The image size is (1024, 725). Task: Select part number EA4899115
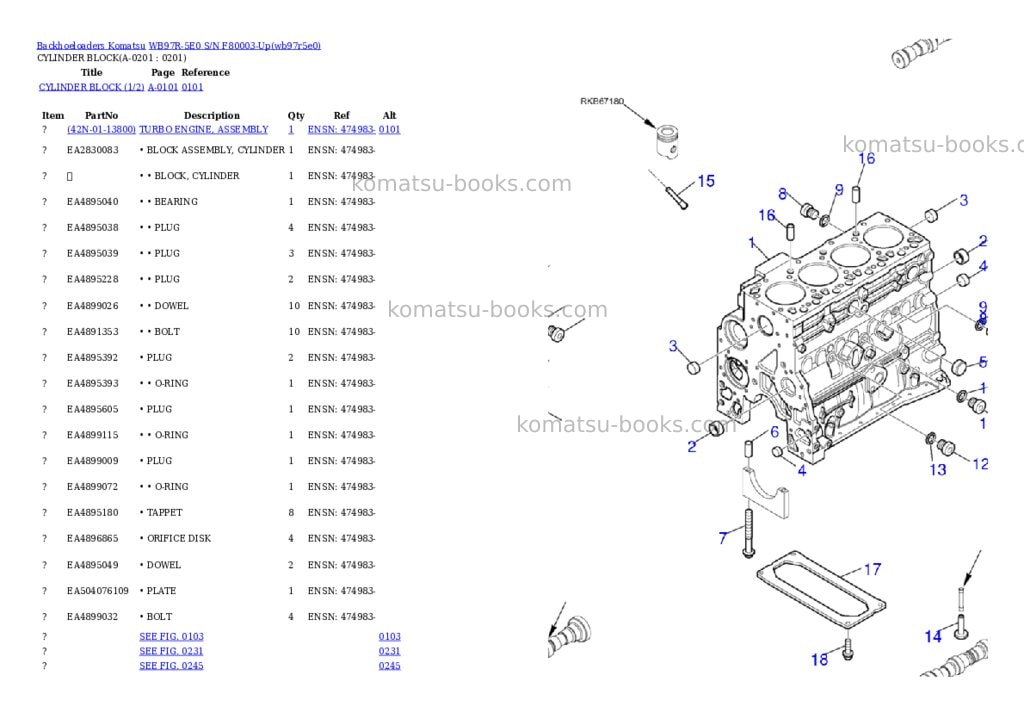pyautogui.click(x=93, y=435)
